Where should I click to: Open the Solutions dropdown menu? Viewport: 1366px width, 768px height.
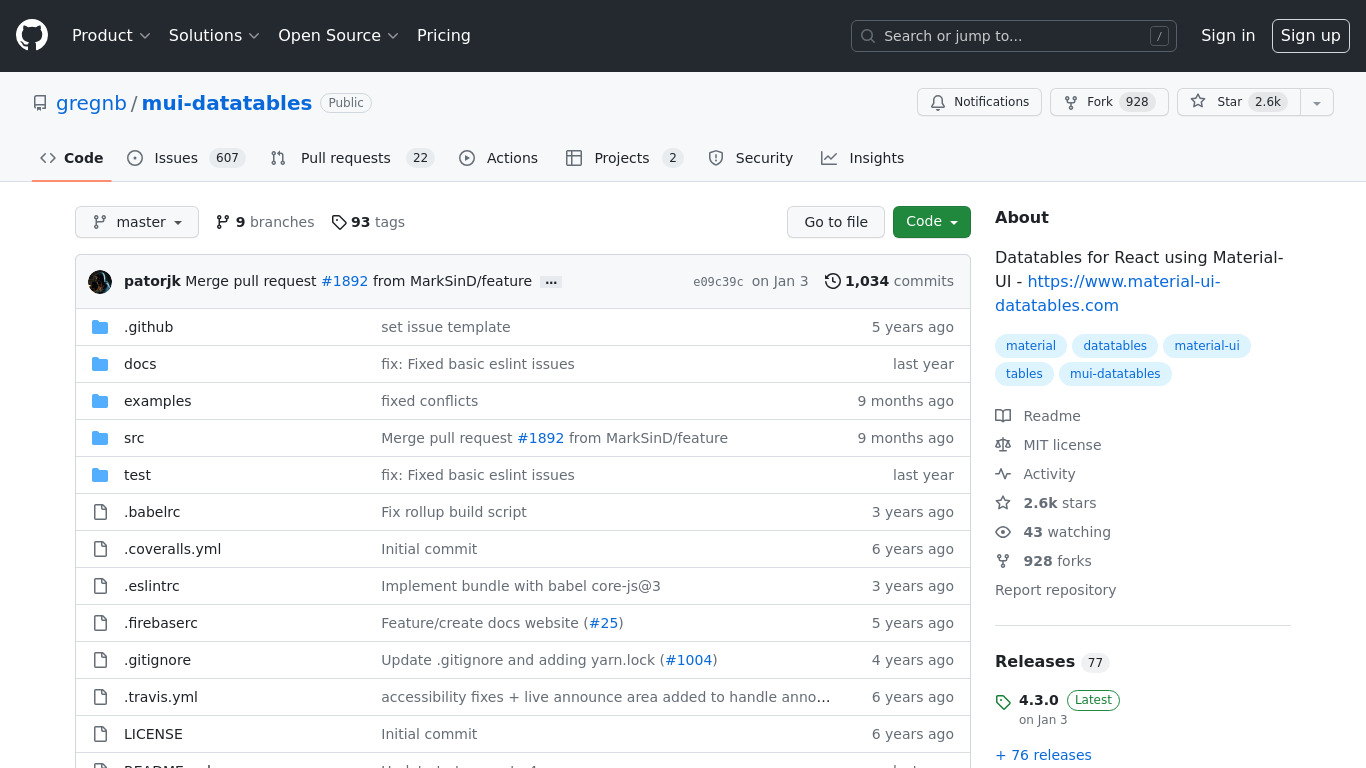coord(214,36)
